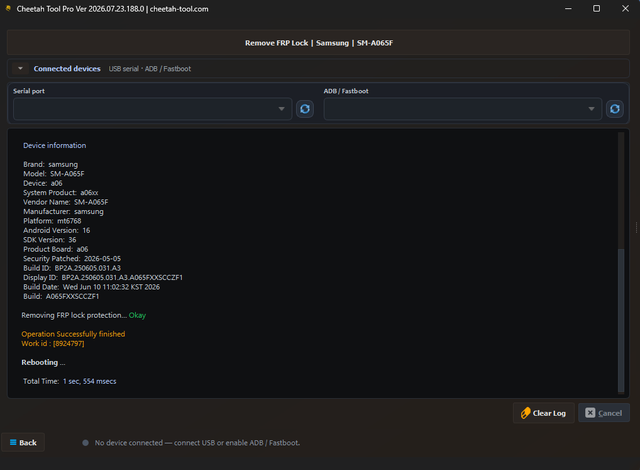Select the Build Date line
The image size is (640, 470).
pyautogui.click(x=91, y=287)
